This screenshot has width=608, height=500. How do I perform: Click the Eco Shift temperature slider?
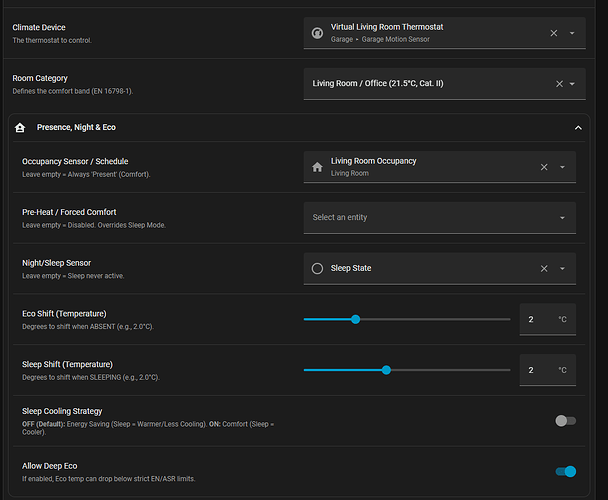click(x=407, y=319)
